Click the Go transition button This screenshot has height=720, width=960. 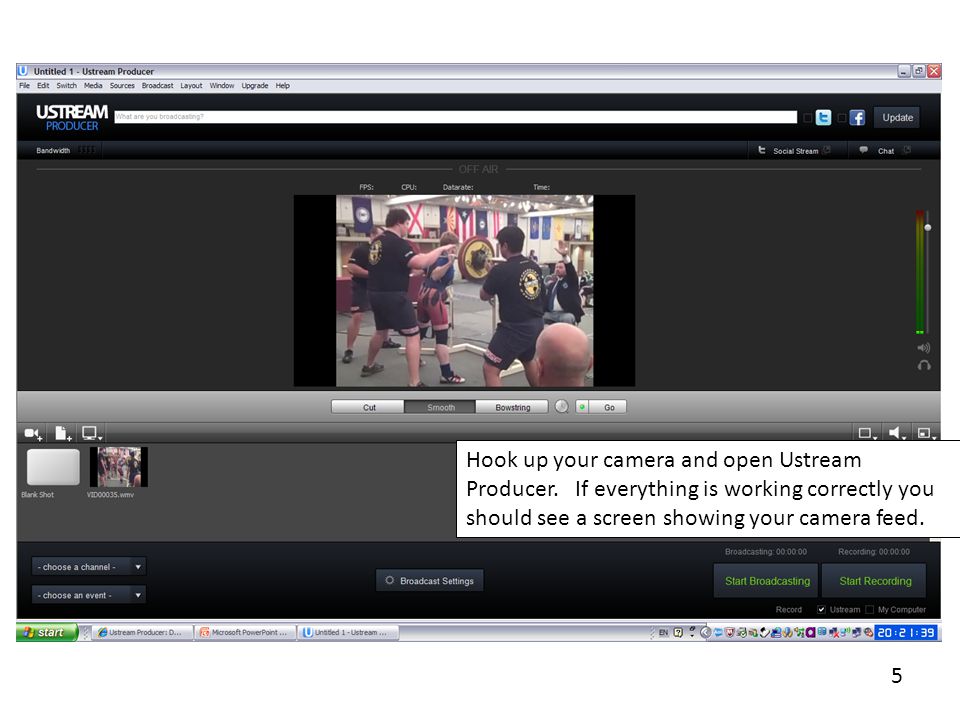tap(609, 407)
